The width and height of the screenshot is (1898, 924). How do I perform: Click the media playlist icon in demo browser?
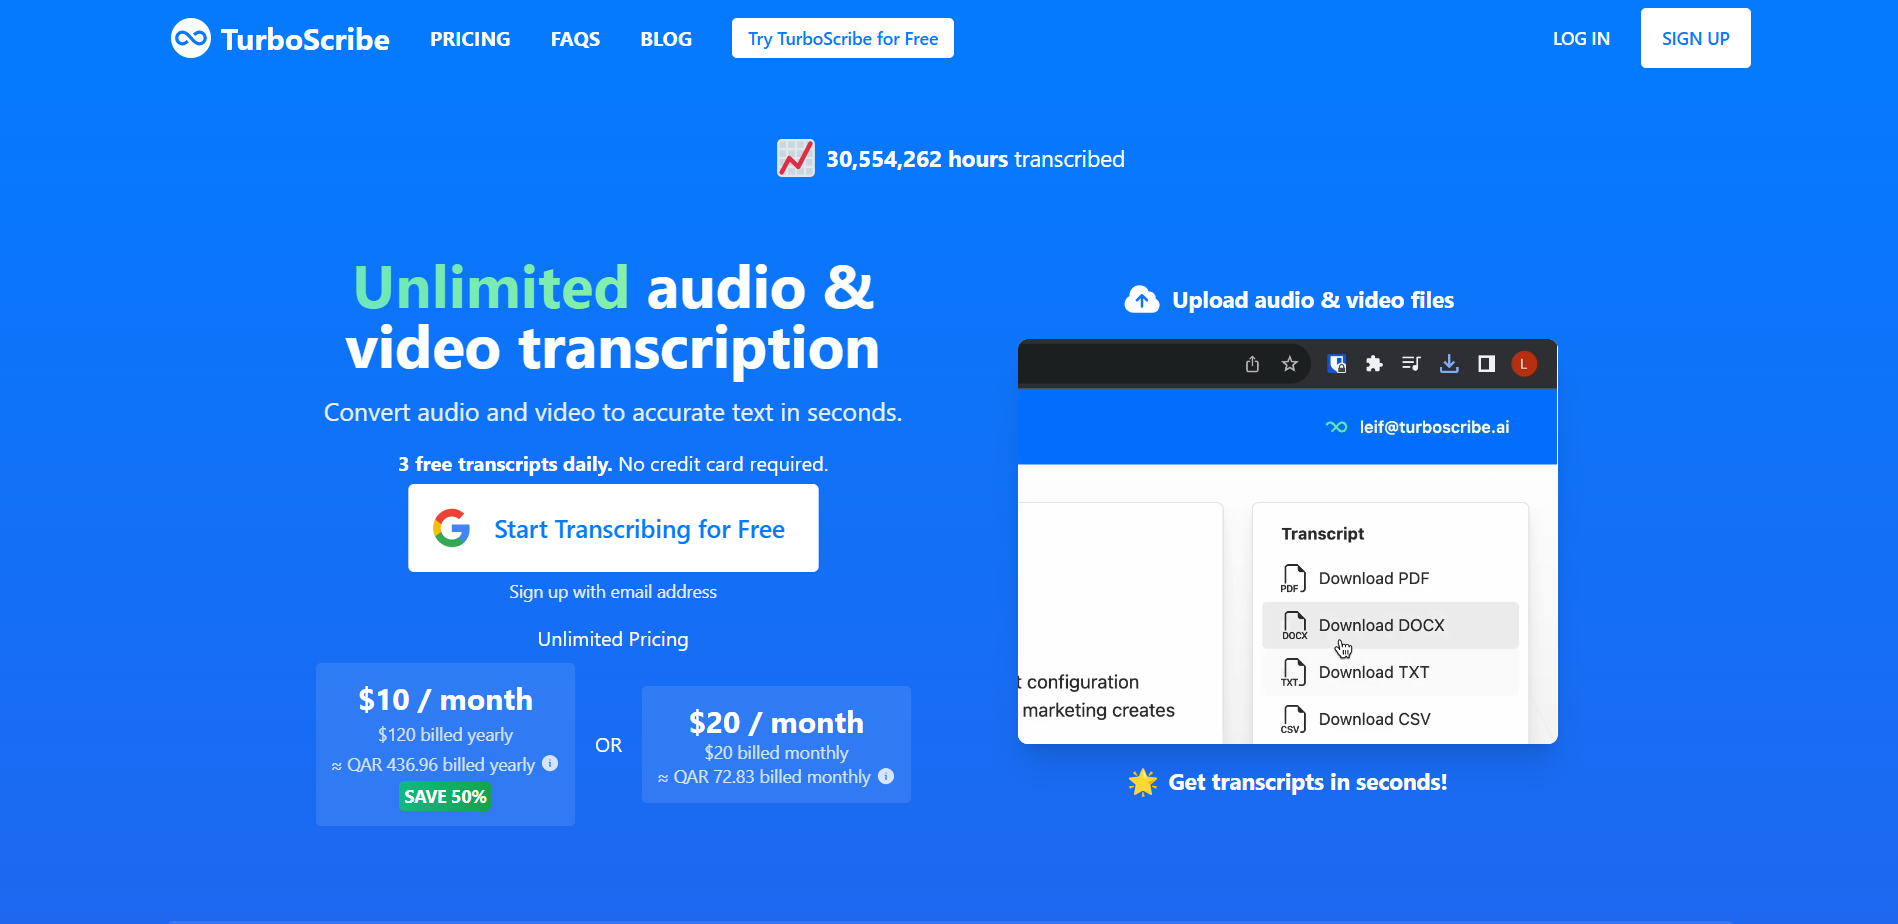click(1411, 364)
